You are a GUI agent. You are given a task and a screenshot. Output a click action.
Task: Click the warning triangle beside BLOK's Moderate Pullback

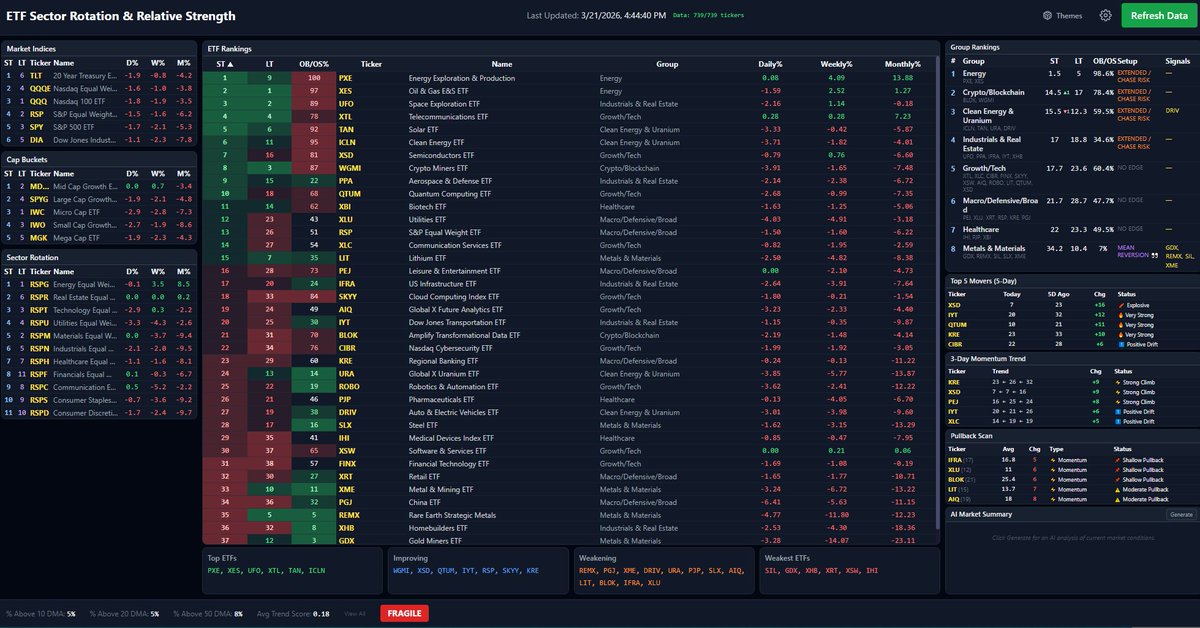[1117, 480]
